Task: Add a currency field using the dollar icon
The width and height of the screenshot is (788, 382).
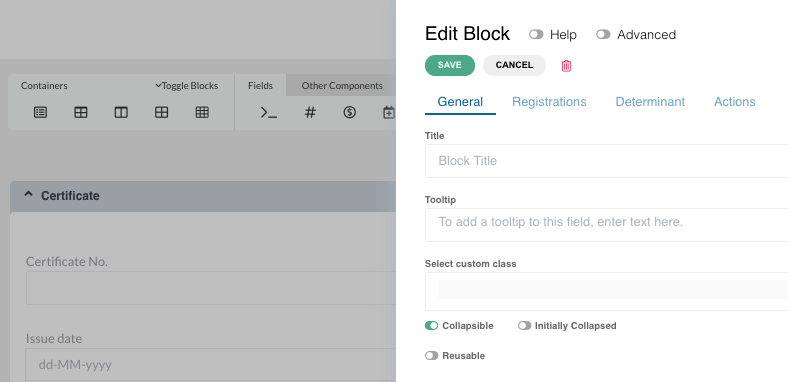Action: coord(350,113)
